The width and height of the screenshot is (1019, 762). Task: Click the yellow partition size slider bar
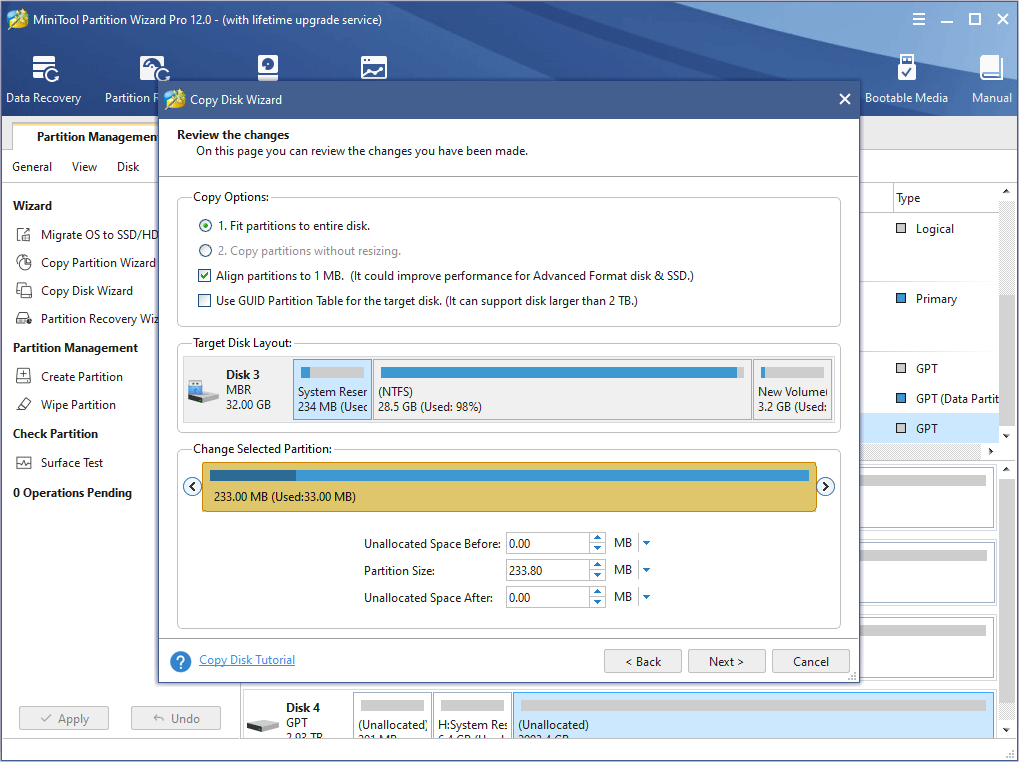509,487
